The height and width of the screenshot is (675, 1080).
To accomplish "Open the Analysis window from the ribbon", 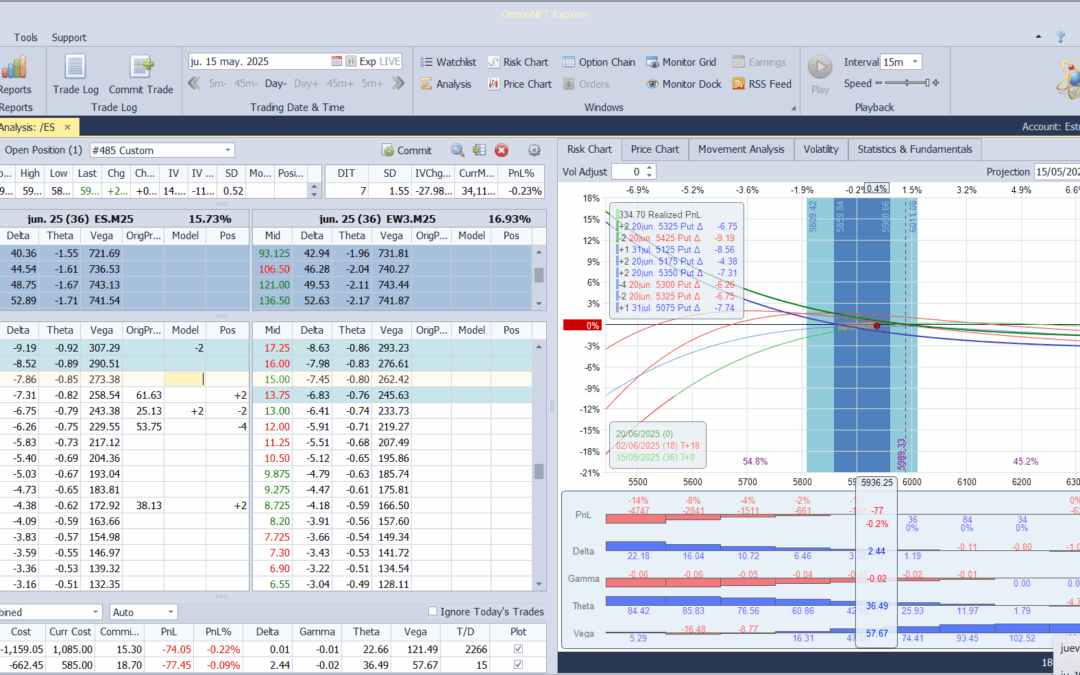I will [x=446, y=84].
